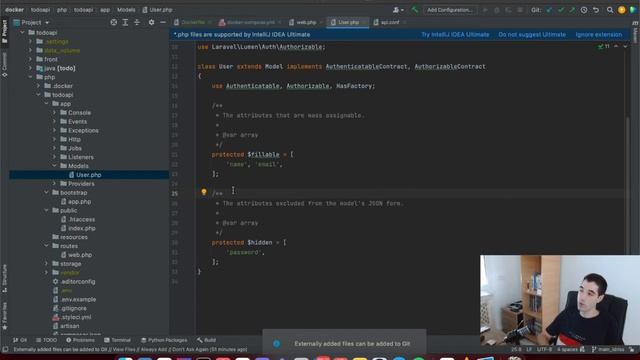Click Do not suggest Ultimate link
The height and width of the screenshot is (360, 640).
pos(532,35)
